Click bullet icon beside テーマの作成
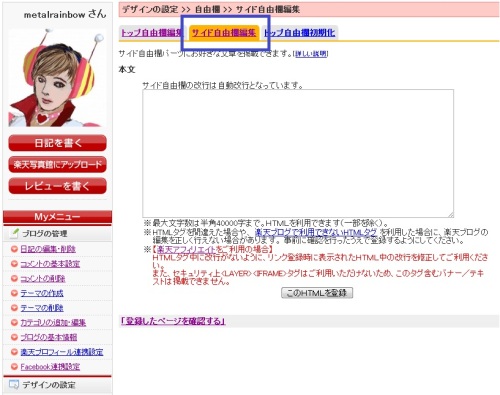 [14, 293]
